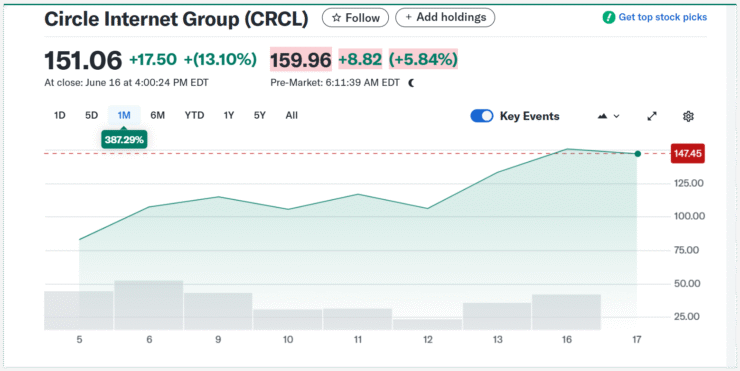The height and width of the screenshot is (371, 740).
Task: Click the pre-market moon icon
Action: (411, 83)
